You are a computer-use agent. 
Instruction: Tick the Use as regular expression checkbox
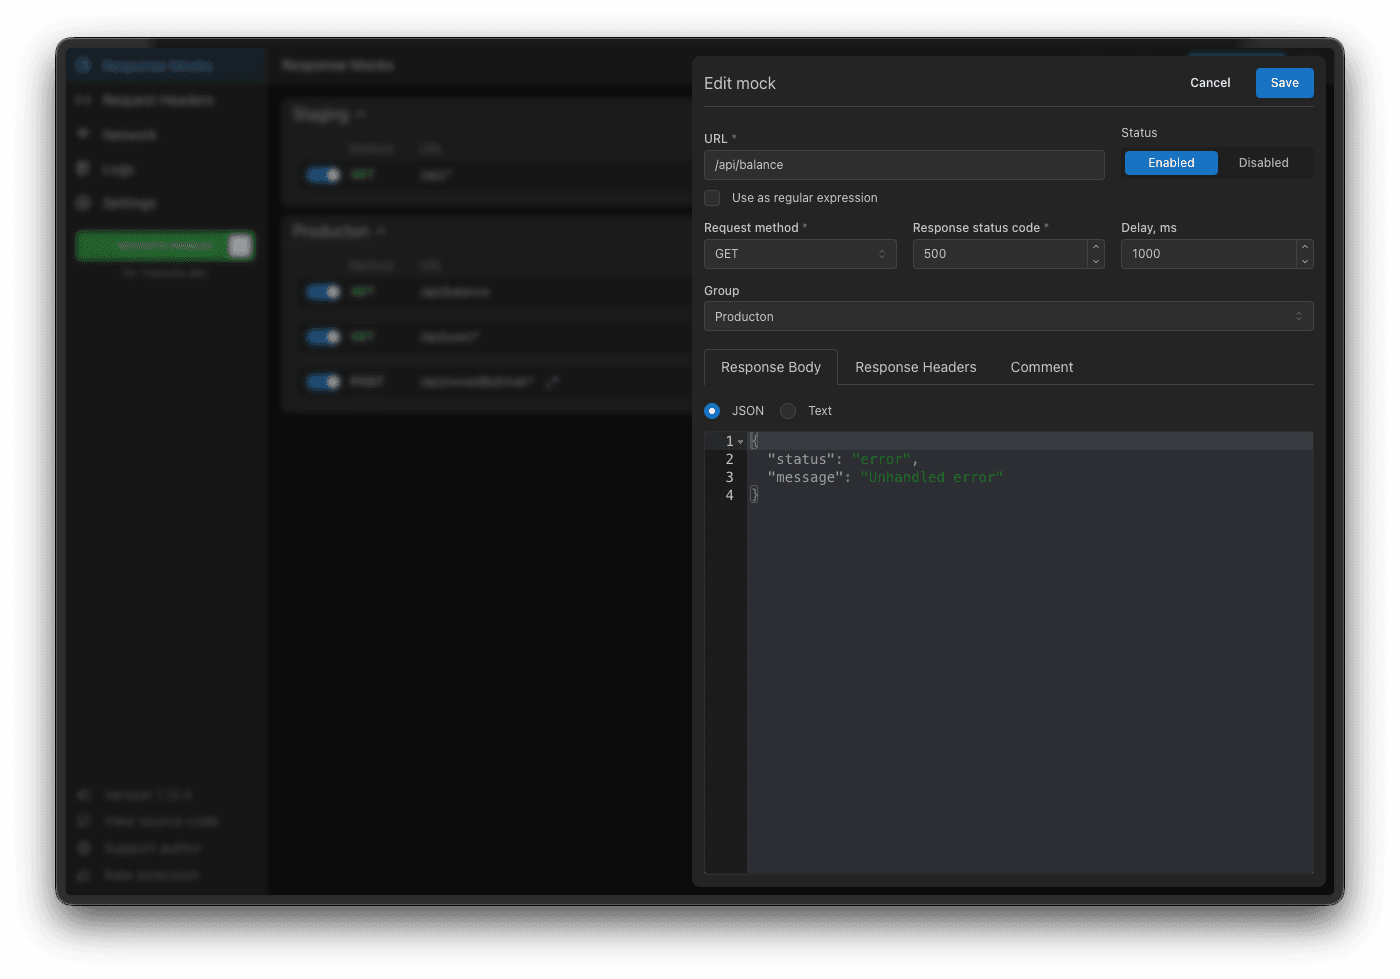pos(712,198)
